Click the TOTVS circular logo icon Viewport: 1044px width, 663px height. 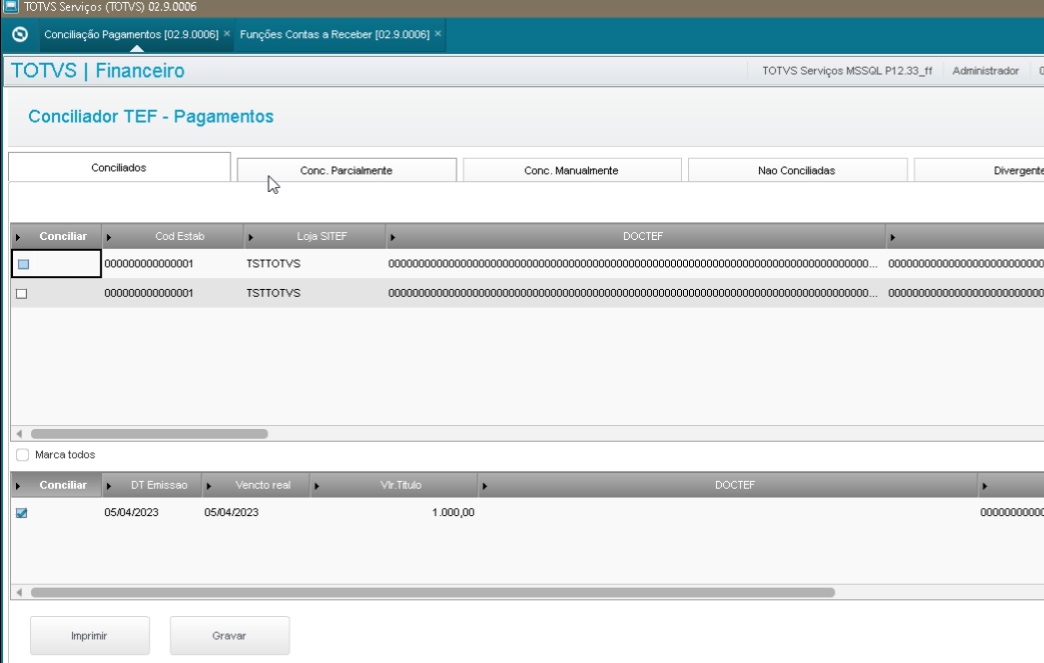20,35
